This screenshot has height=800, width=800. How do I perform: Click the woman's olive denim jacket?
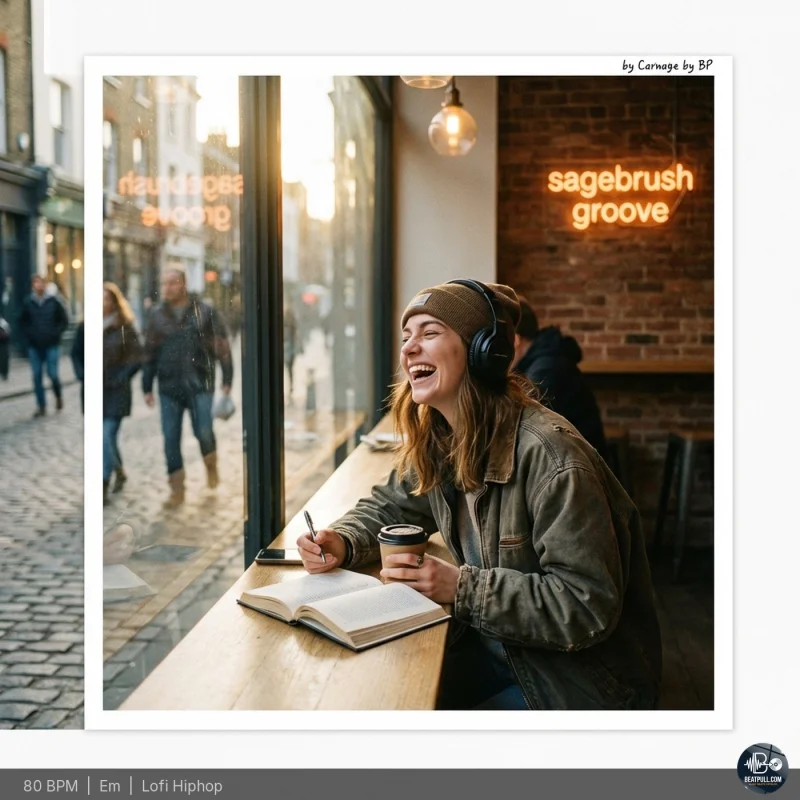[x=560, y=560]
